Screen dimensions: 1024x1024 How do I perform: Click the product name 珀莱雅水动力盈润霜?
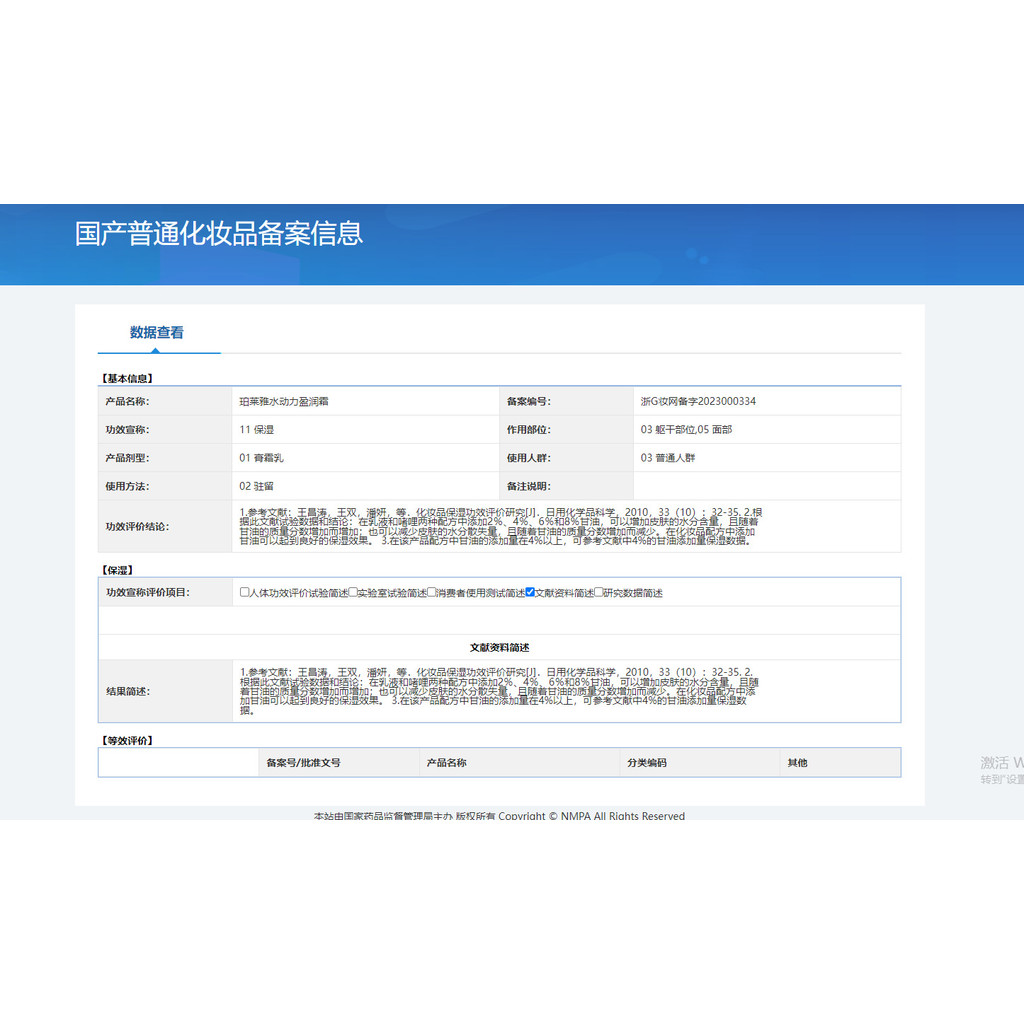(285, 401)
